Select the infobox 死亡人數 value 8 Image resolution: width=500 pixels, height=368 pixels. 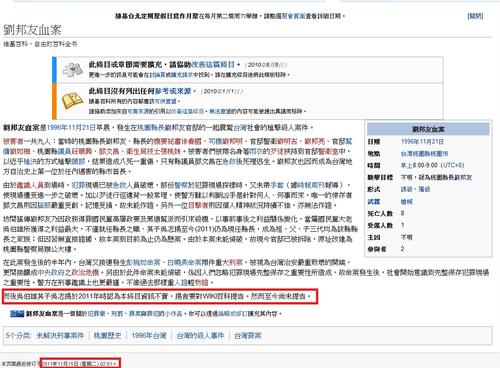(x=402, y=213)
